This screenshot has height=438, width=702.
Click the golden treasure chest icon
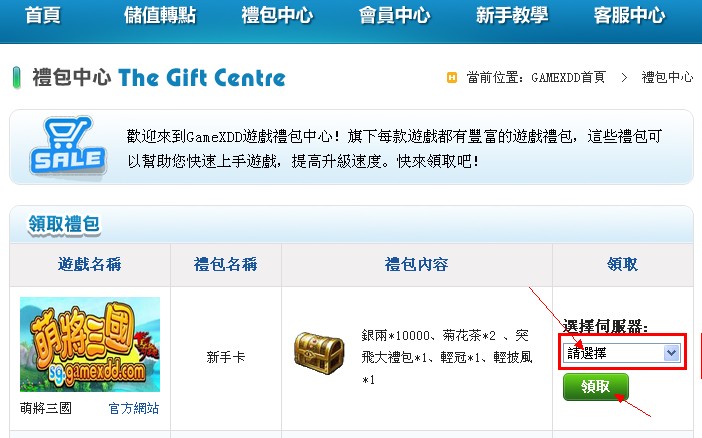(x=319, y=356)
